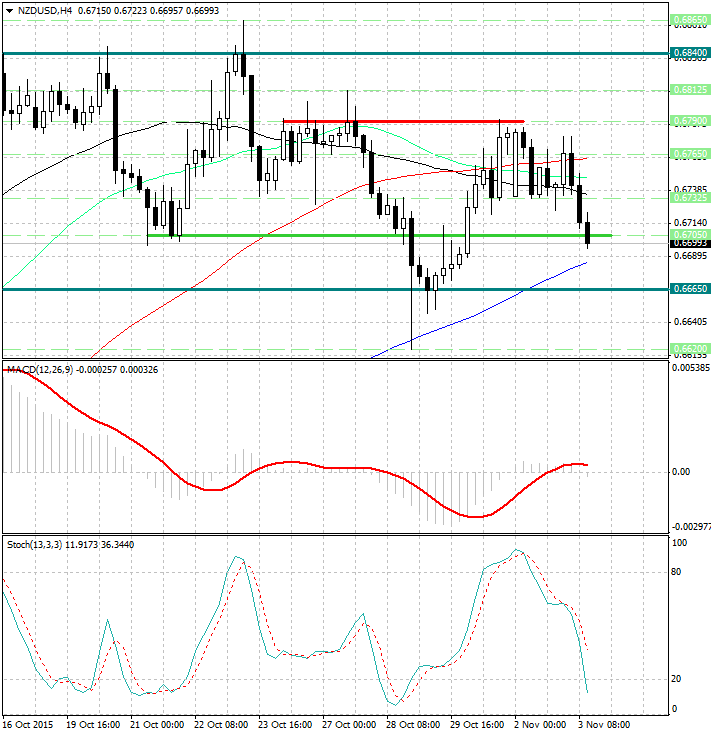Select the red horizontal resistance line
Screen dimensions: 711x733
click(403, 122)
